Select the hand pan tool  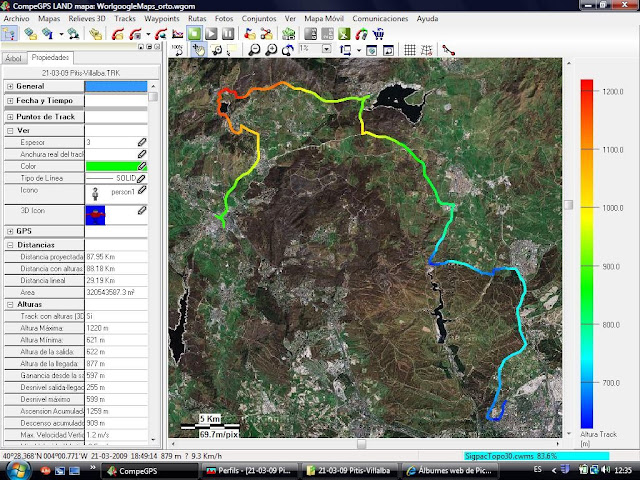coord(198,49)
